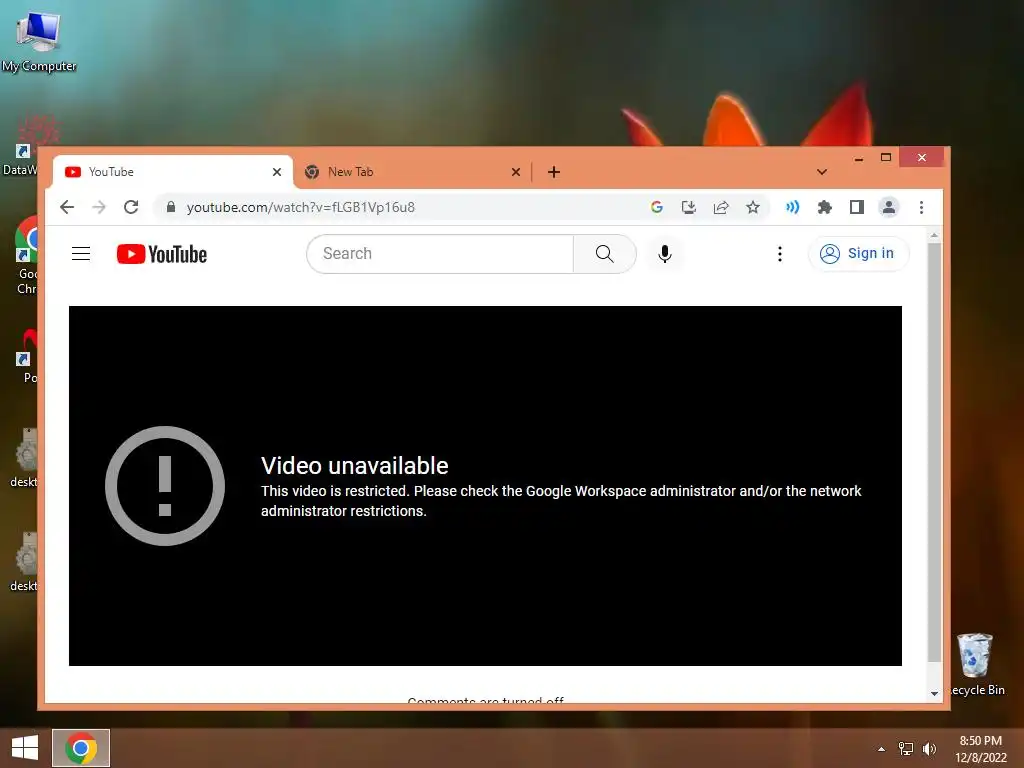
Task: Open network icon in system tray
Action: [x=906, y=748]
